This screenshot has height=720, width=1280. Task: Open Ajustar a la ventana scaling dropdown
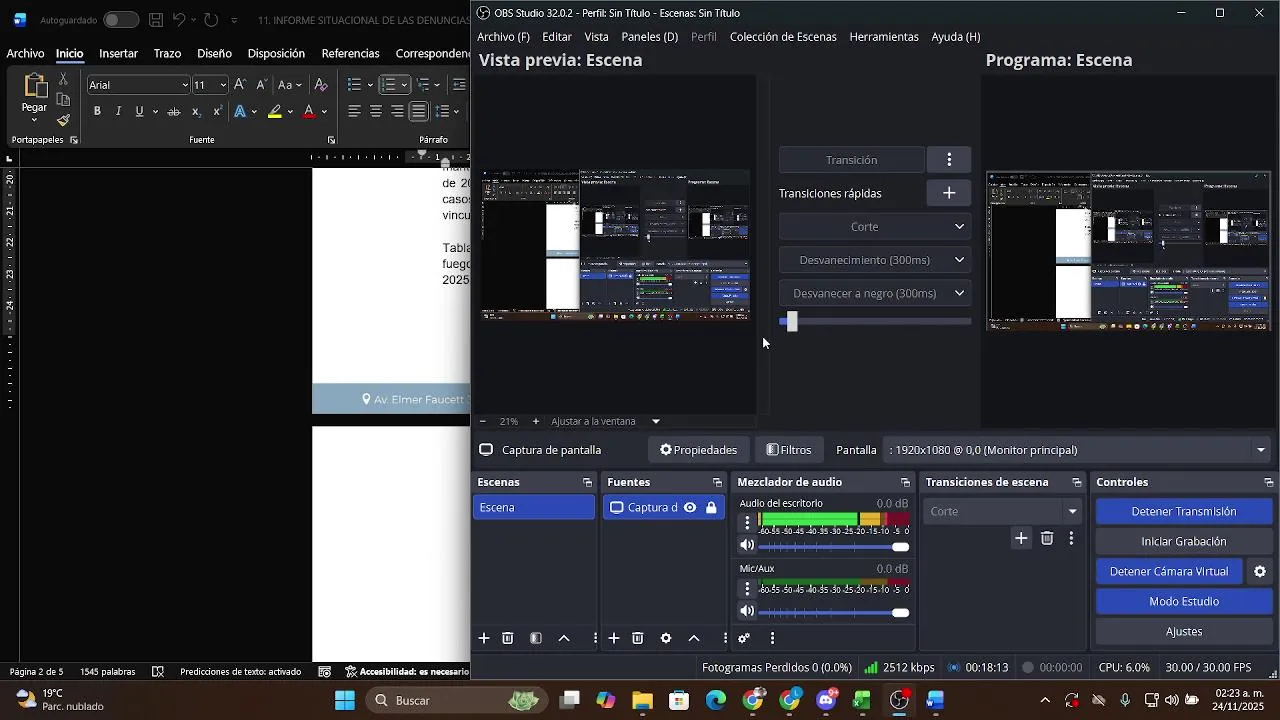(x=655, y=421)
